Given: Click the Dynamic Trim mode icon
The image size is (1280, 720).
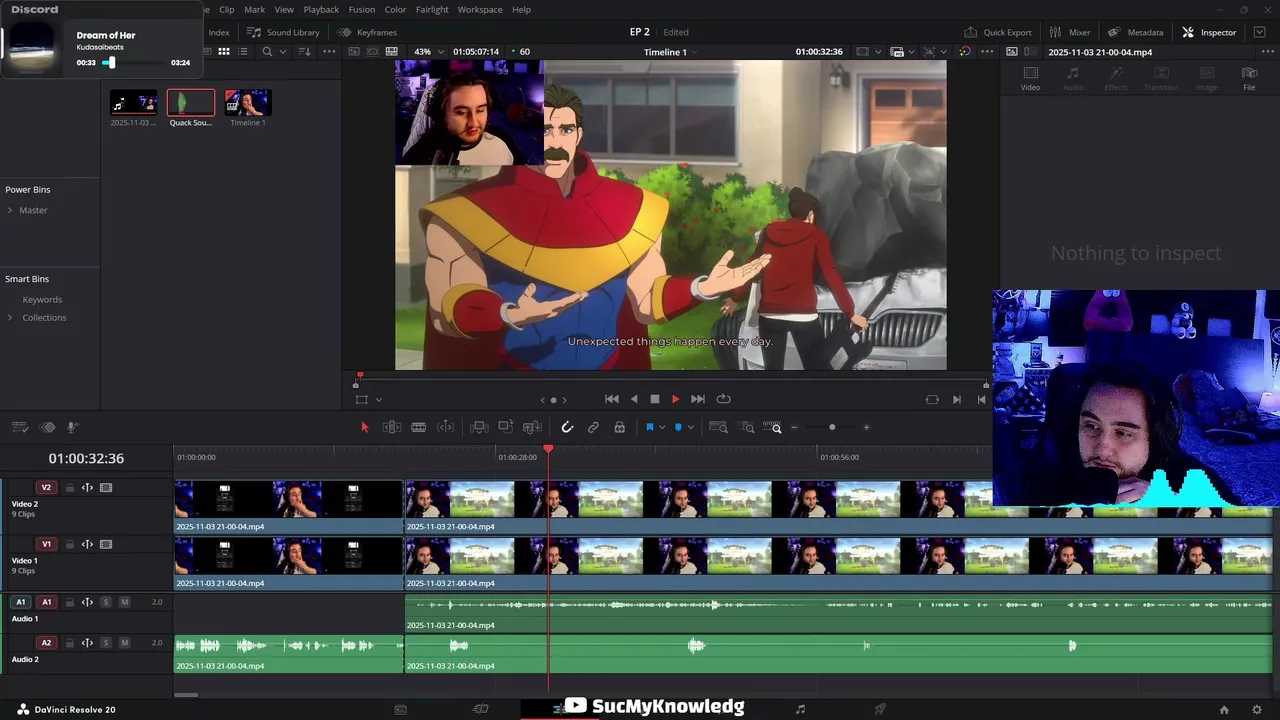Looking at the screenshot, I should [x=446, y=427].
